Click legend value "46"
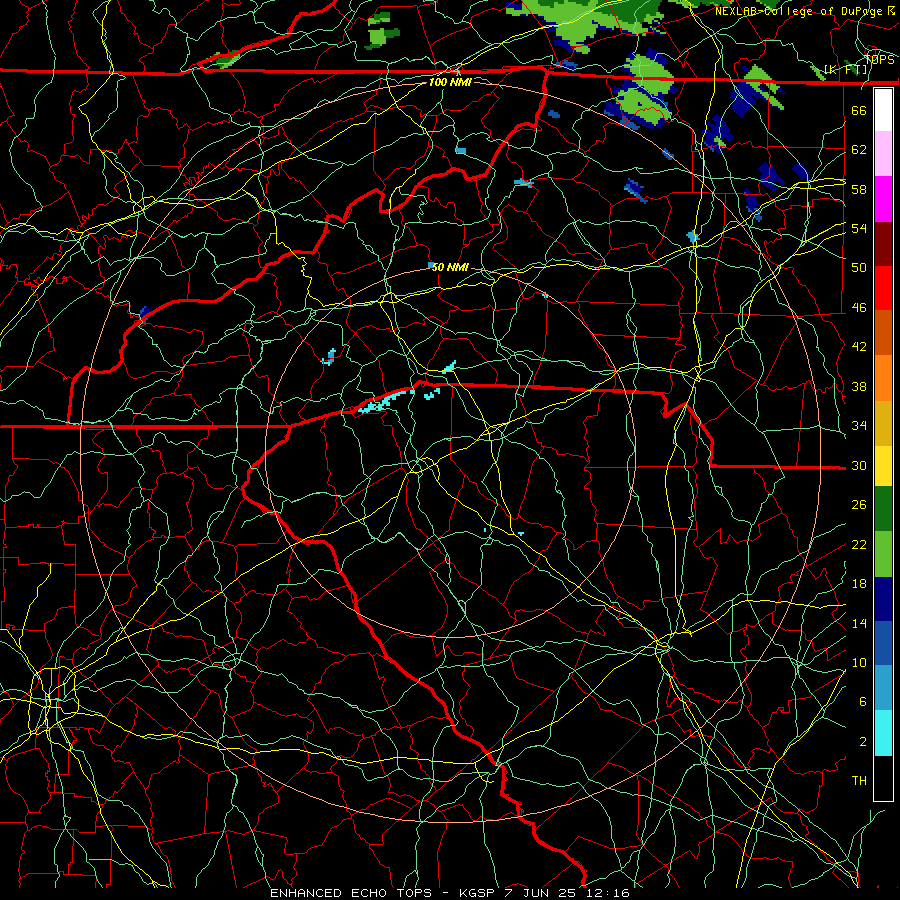Image resolution: width=900 pixels, height=900 pixels. click(859, 308)
